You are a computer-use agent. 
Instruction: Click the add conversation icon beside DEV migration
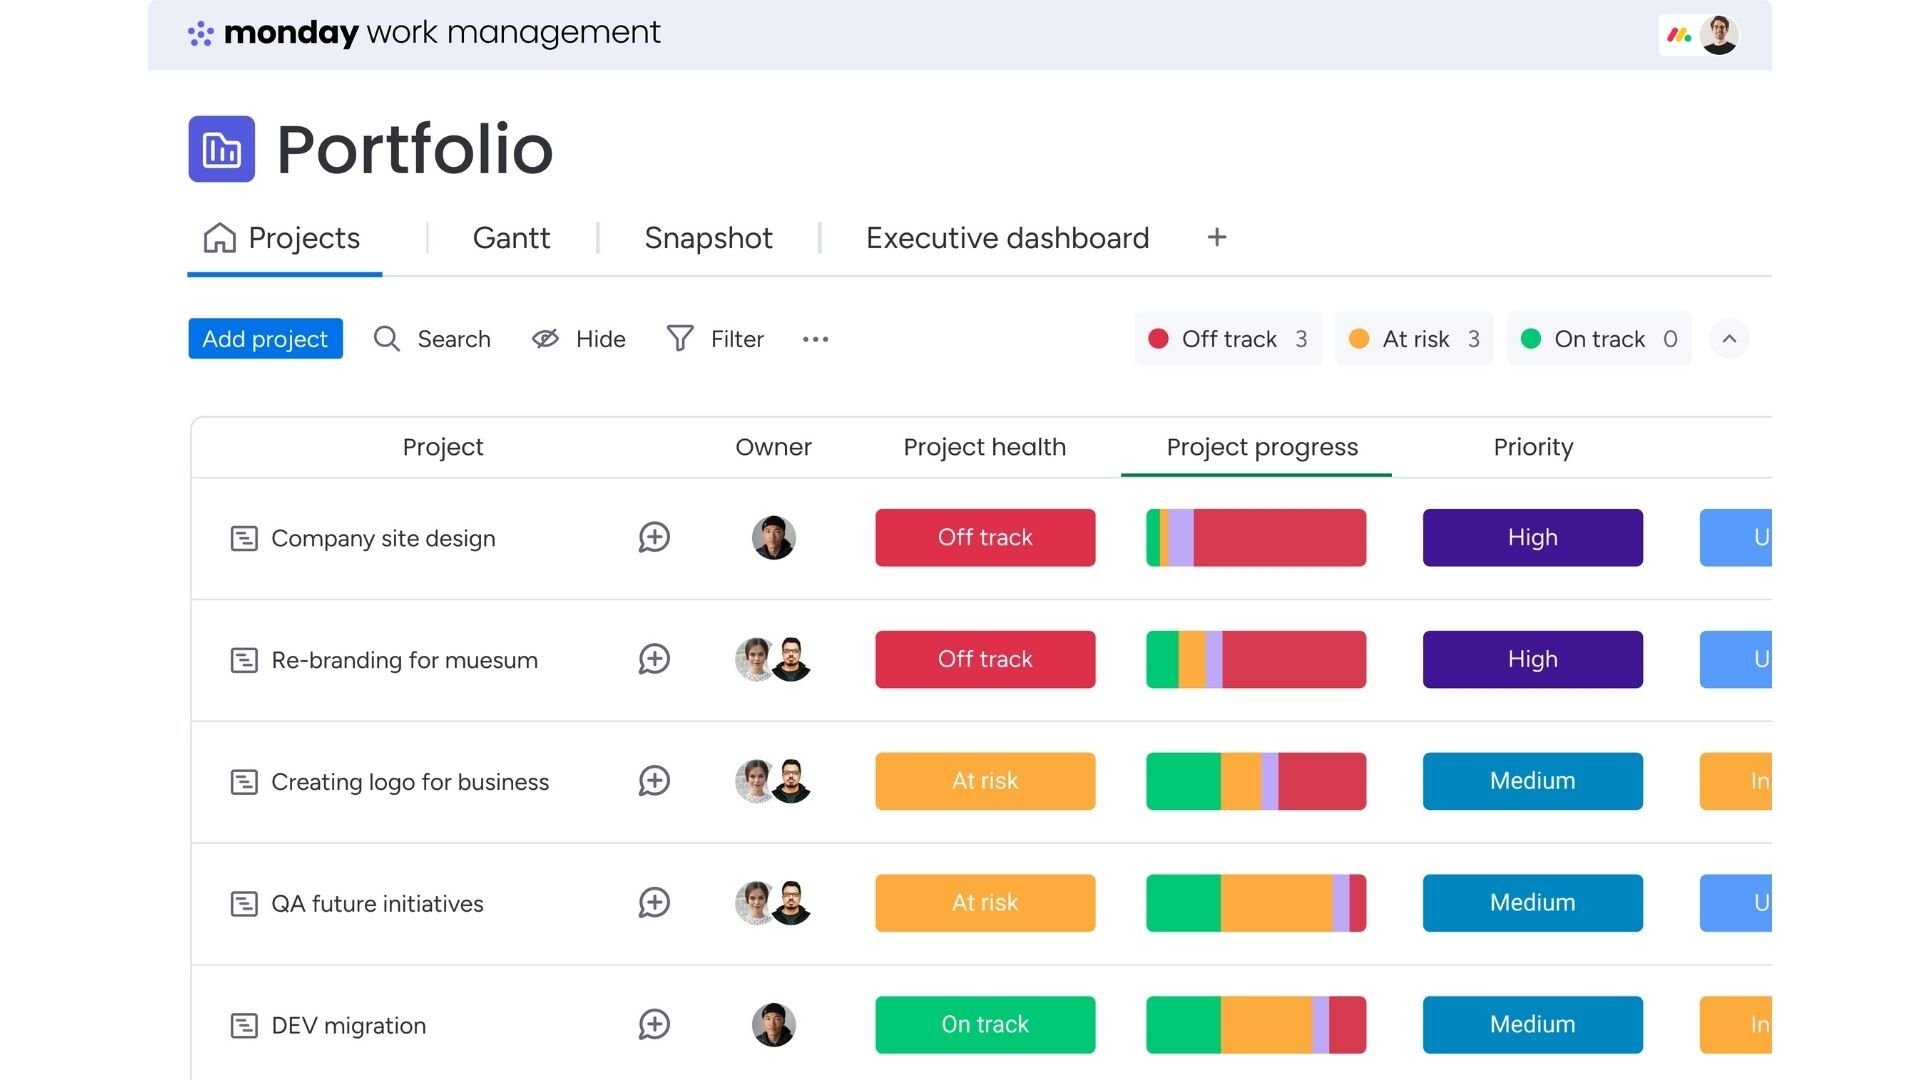click(x=655, y=1024)
